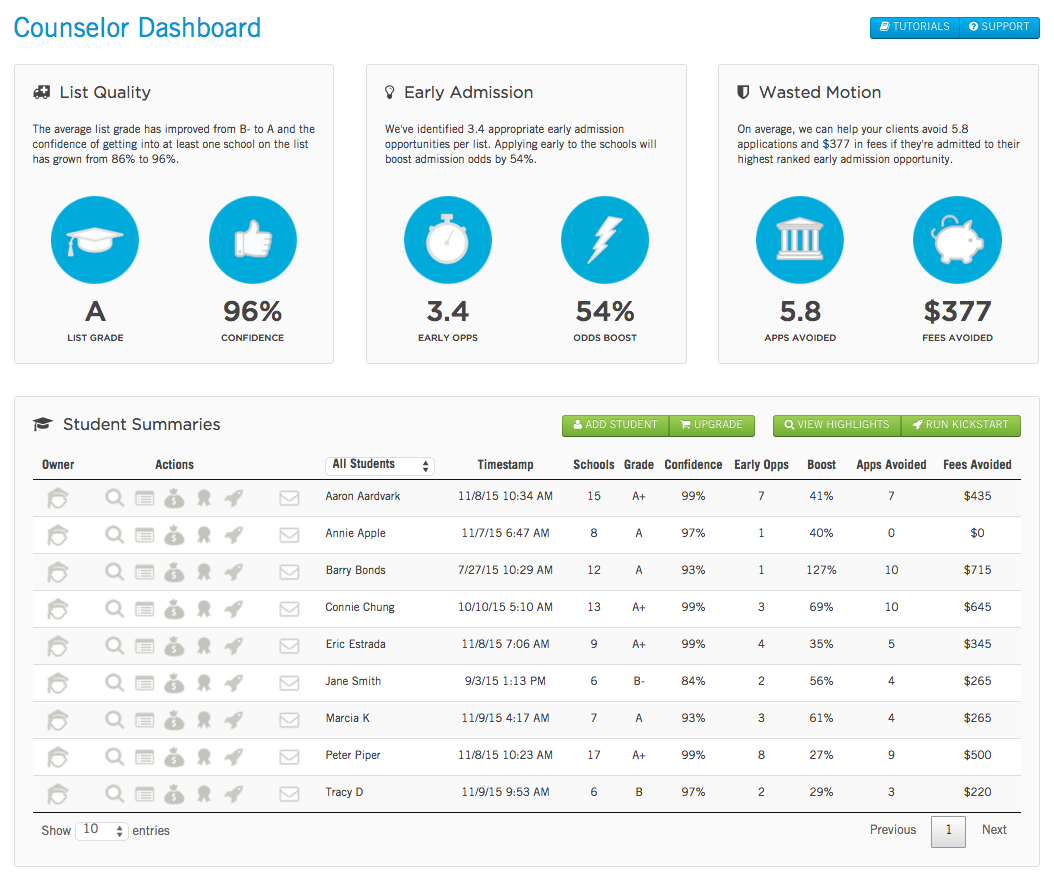Click the 127% boost value
1054x883 pixels.
821,570
